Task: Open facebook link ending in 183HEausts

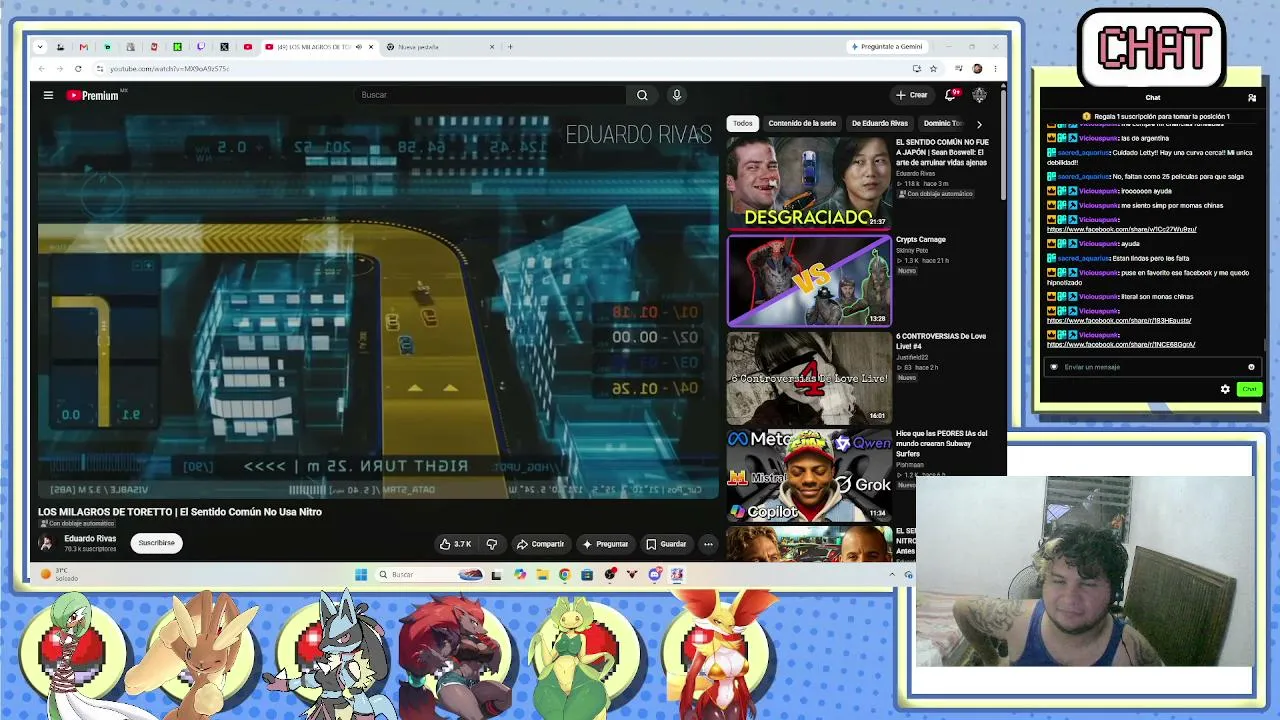Action: pos(1119,321)
